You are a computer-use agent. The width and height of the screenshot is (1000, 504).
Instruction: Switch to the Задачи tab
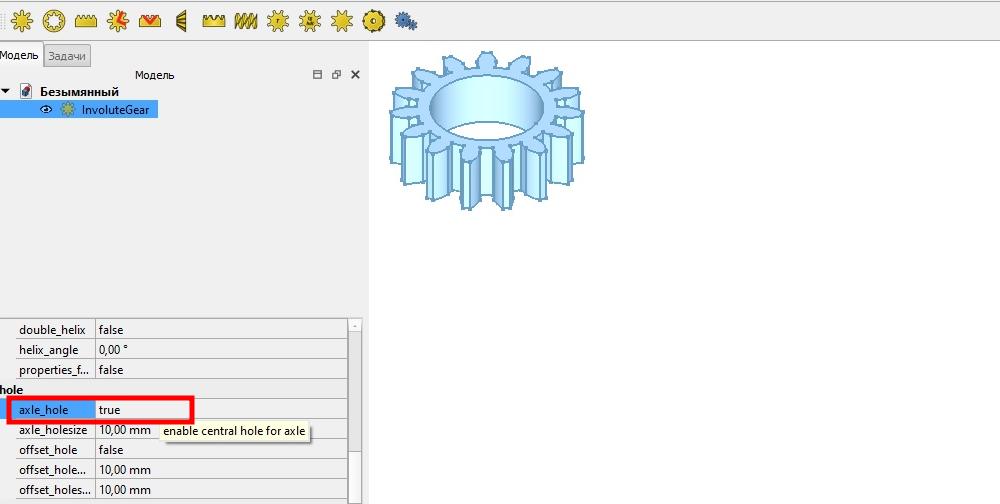pyautogui.click(x=68, y=56)
